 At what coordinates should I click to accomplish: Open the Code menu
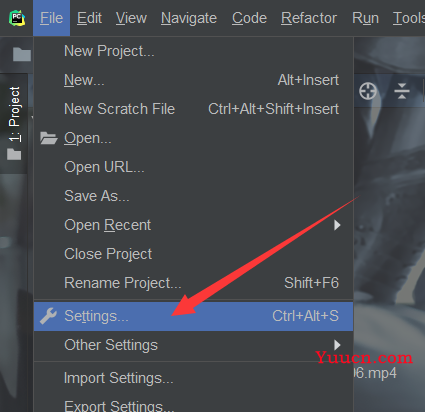pyautogui.click(x=249, y=18)
